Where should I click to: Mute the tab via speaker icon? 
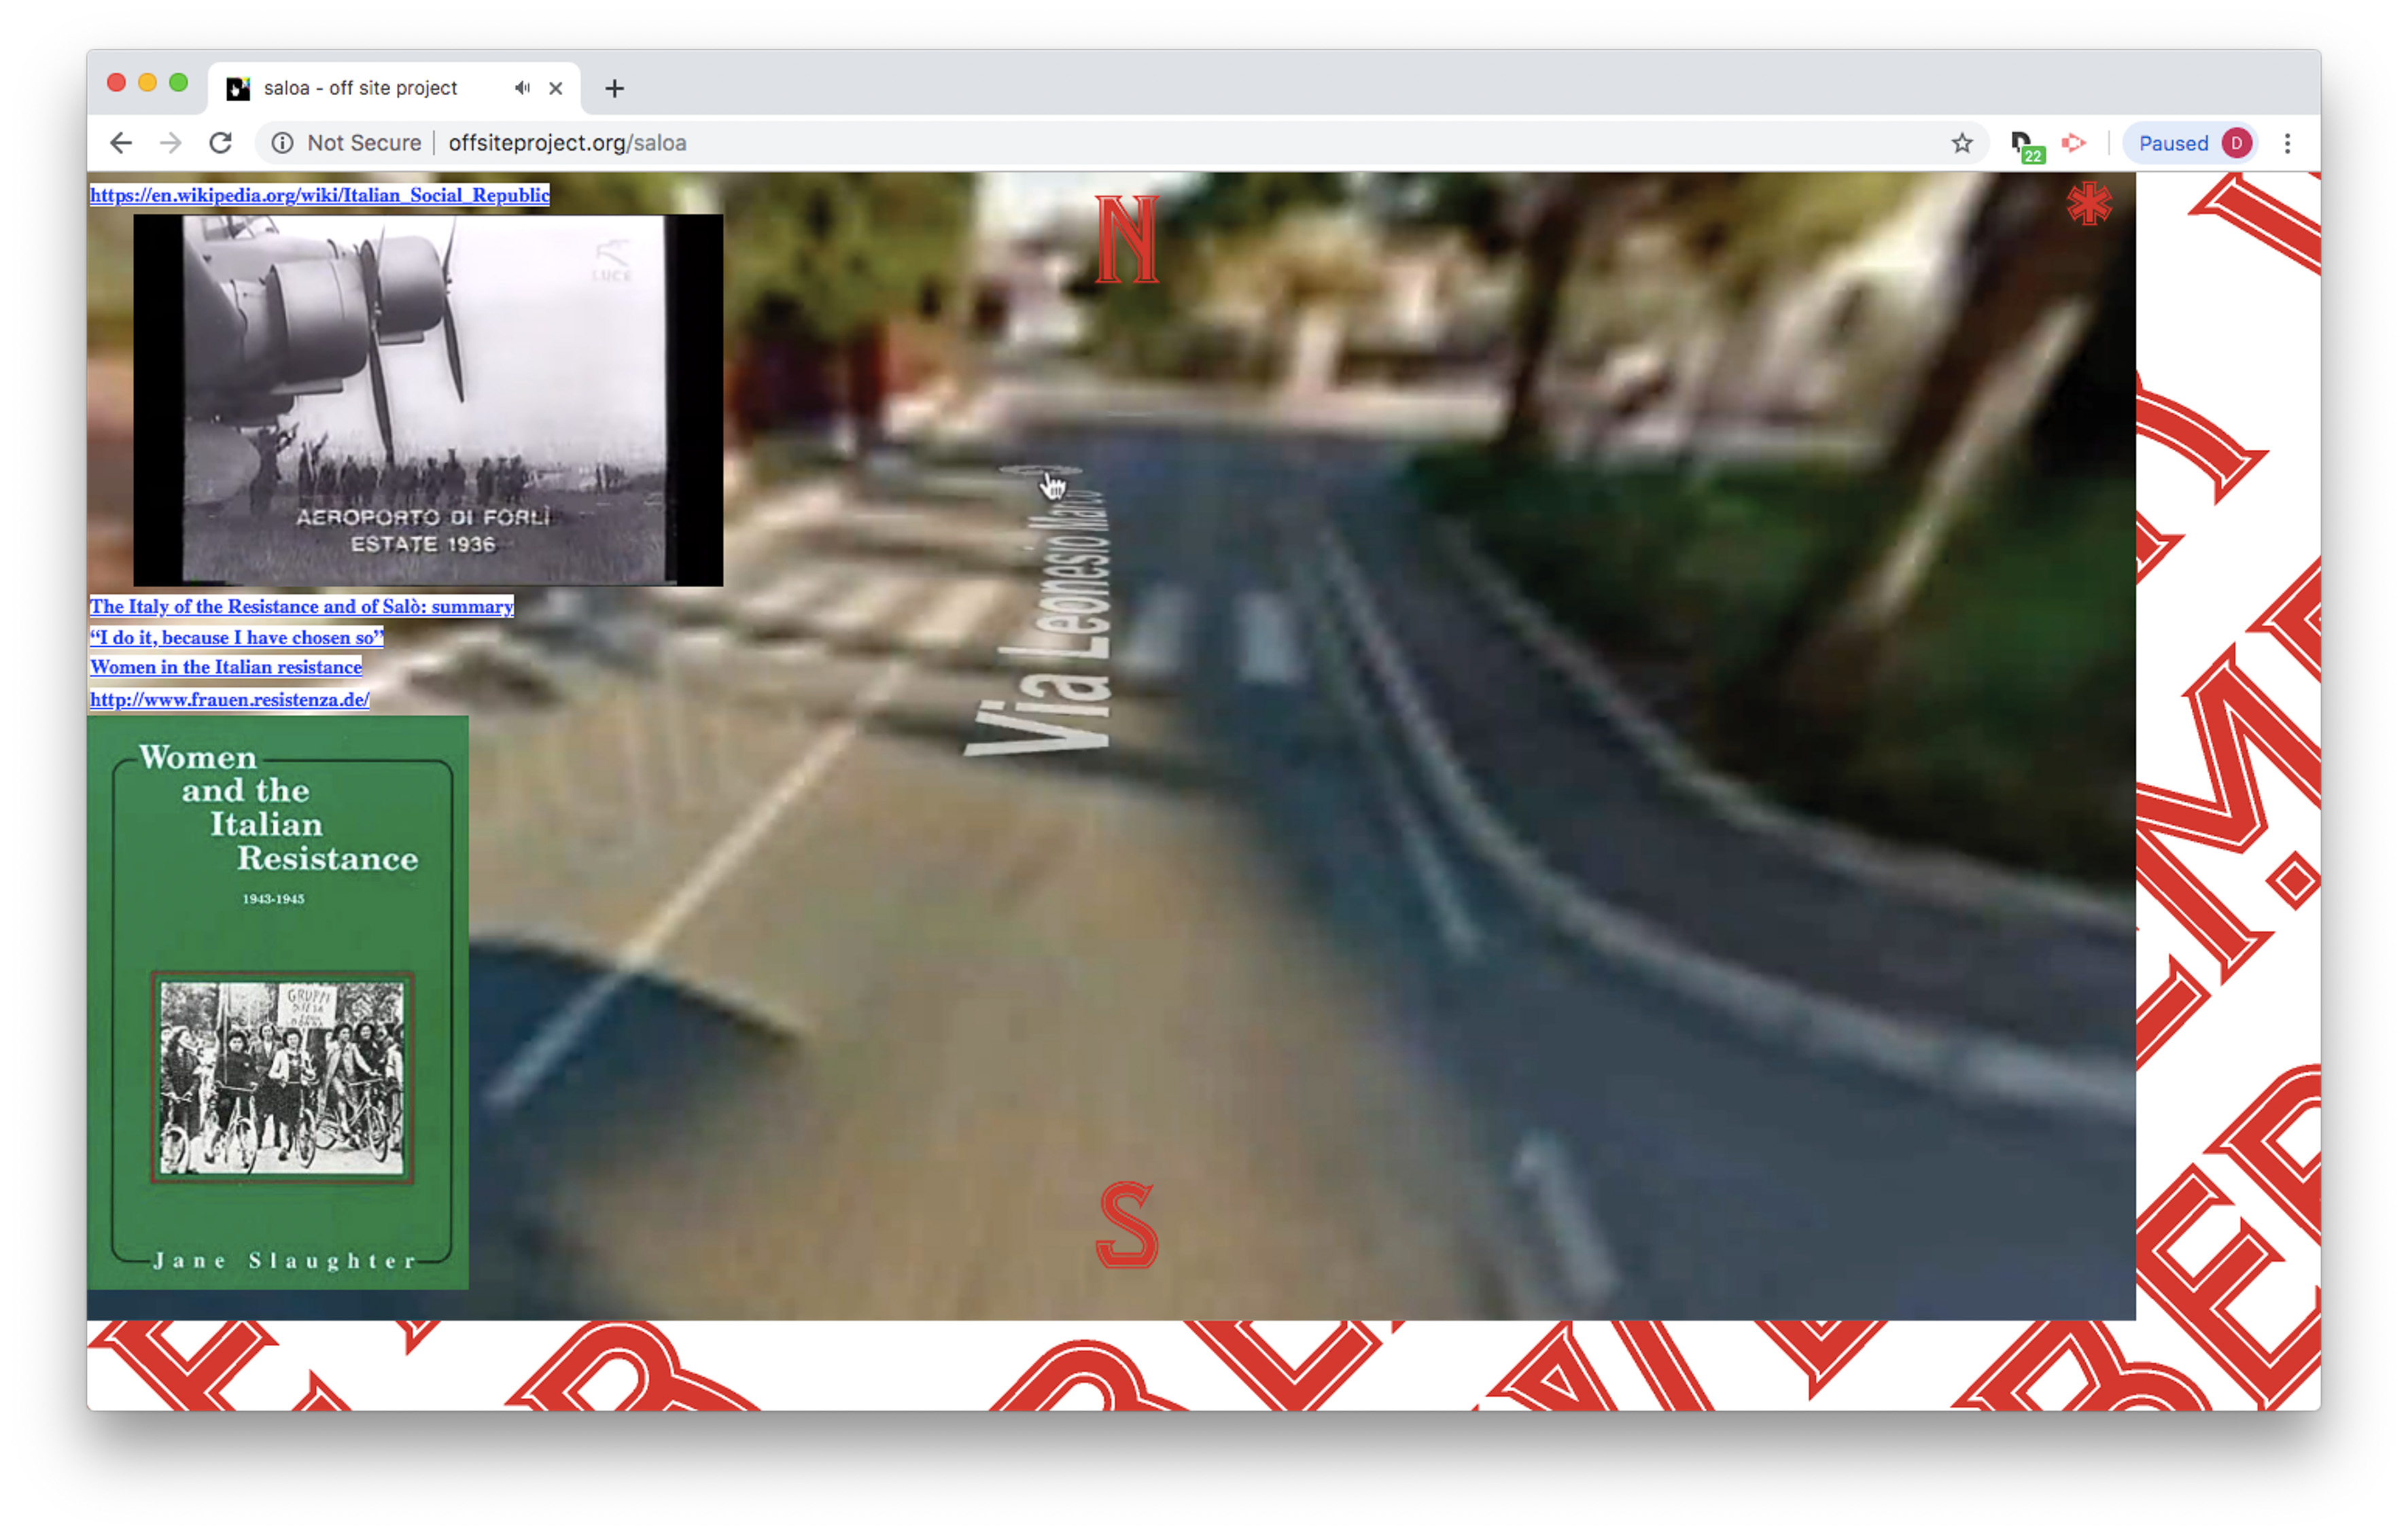point(522,88)
